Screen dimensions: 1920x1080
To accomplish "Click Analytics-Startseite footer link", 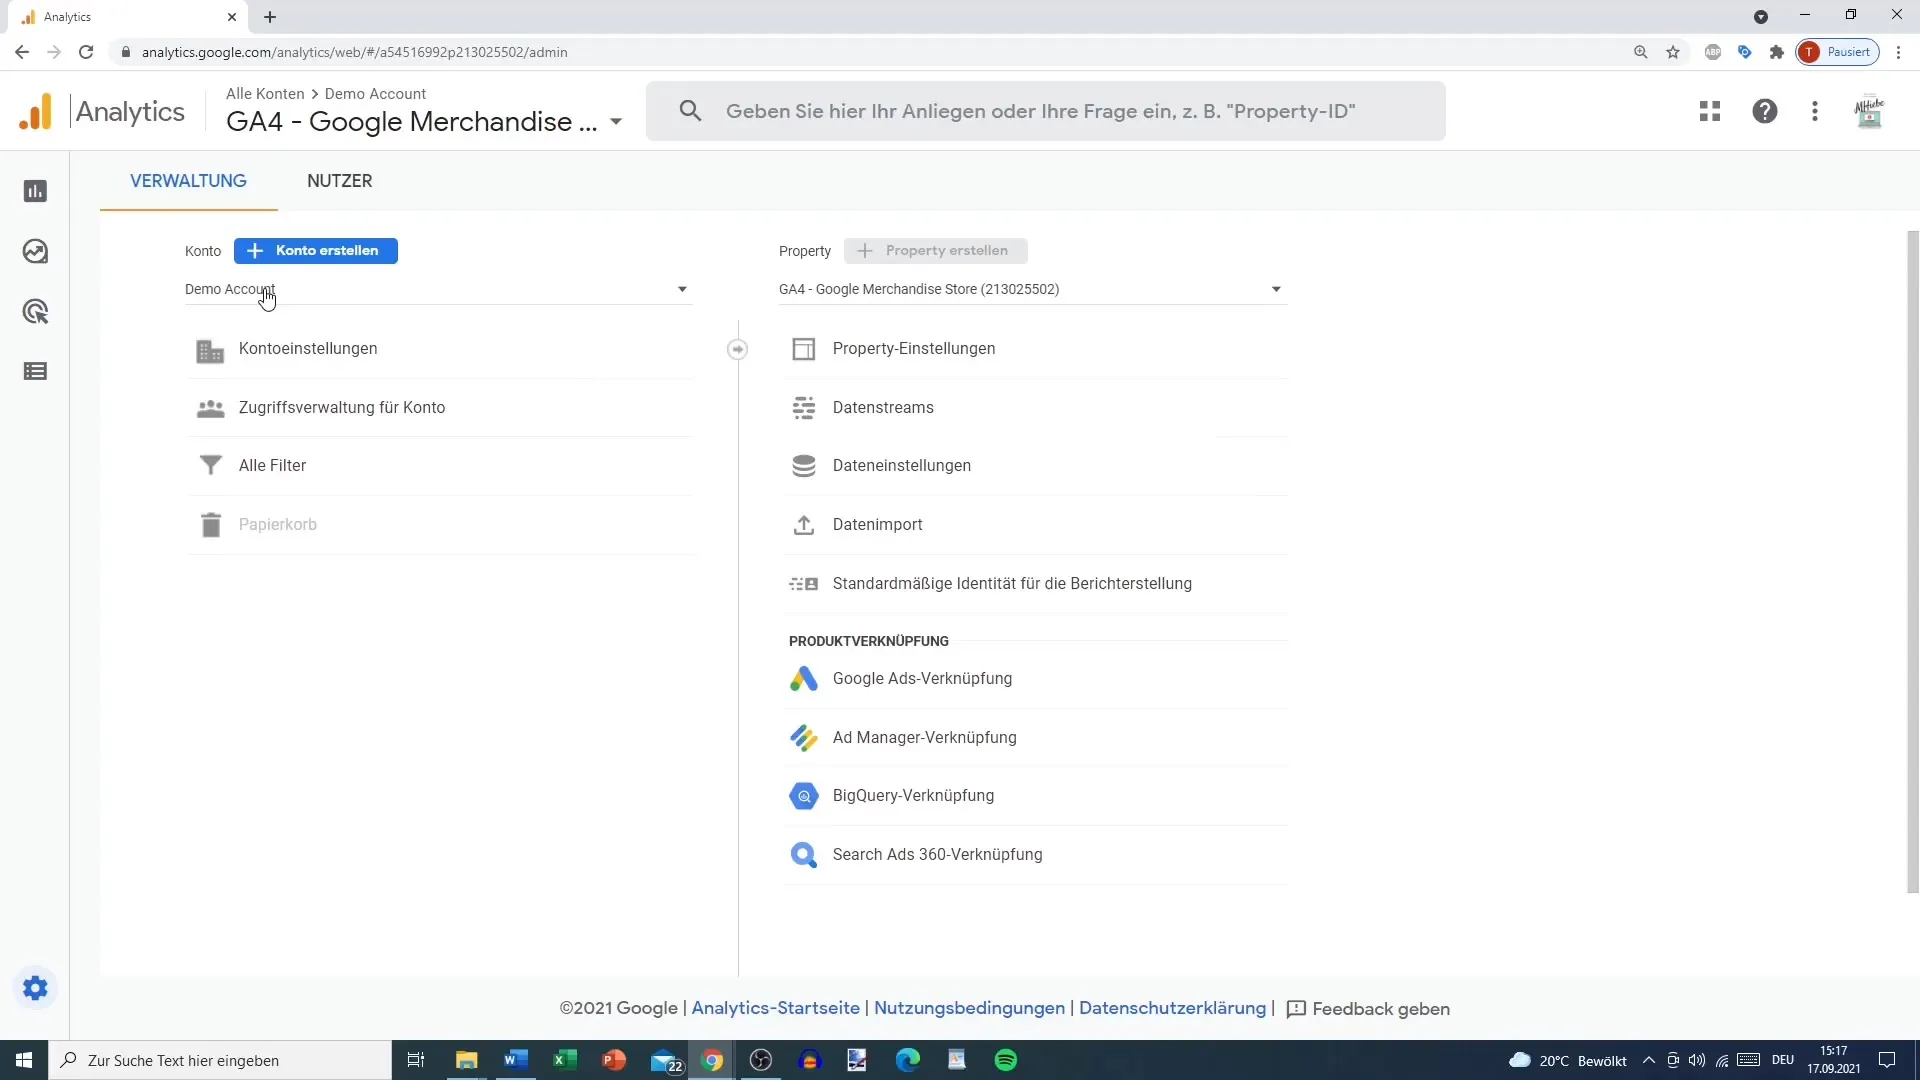I will 774,1007.
